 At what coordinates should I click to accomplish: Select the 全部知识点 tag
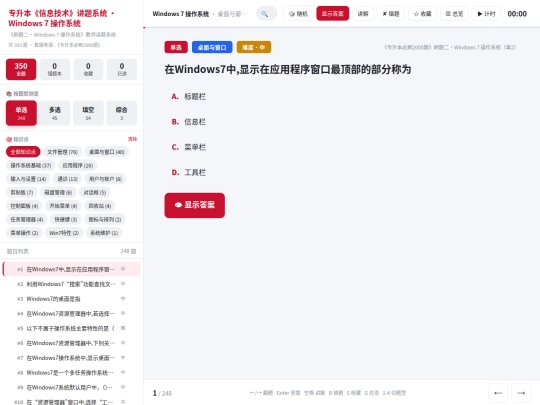(23, 152)
